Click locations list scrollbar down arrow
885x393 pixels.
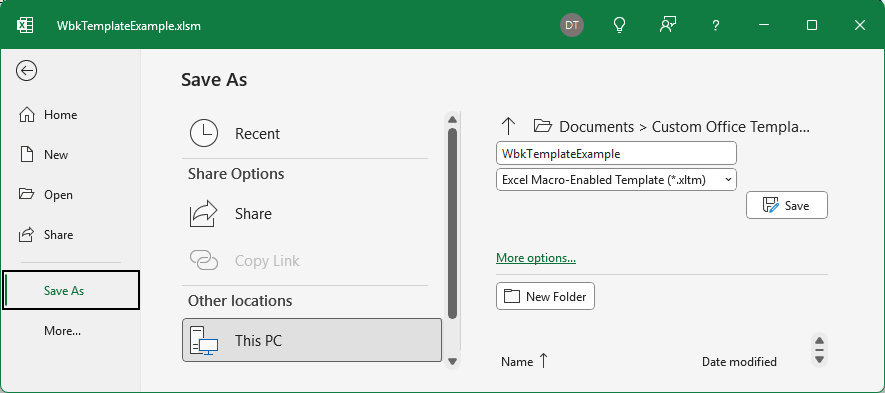(x=452, y=361)
